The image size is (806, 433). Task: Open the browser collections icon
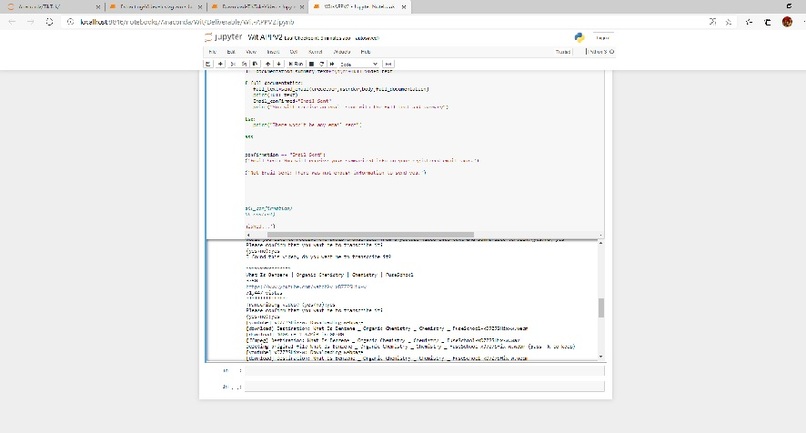pos(767,22)
